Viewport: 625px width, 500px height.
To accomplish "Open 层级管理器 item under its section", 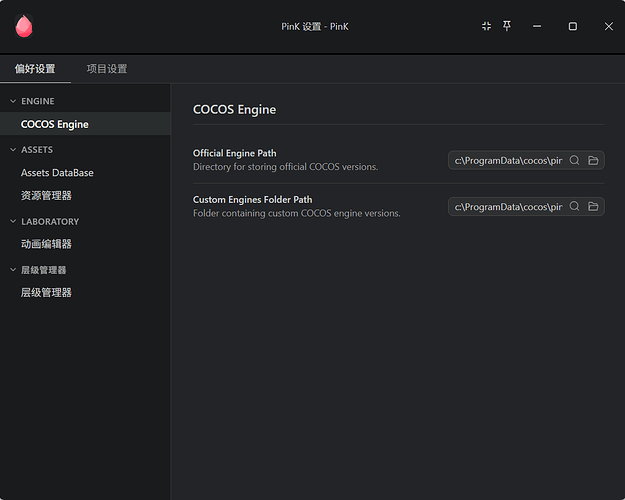I will (85, 293).
